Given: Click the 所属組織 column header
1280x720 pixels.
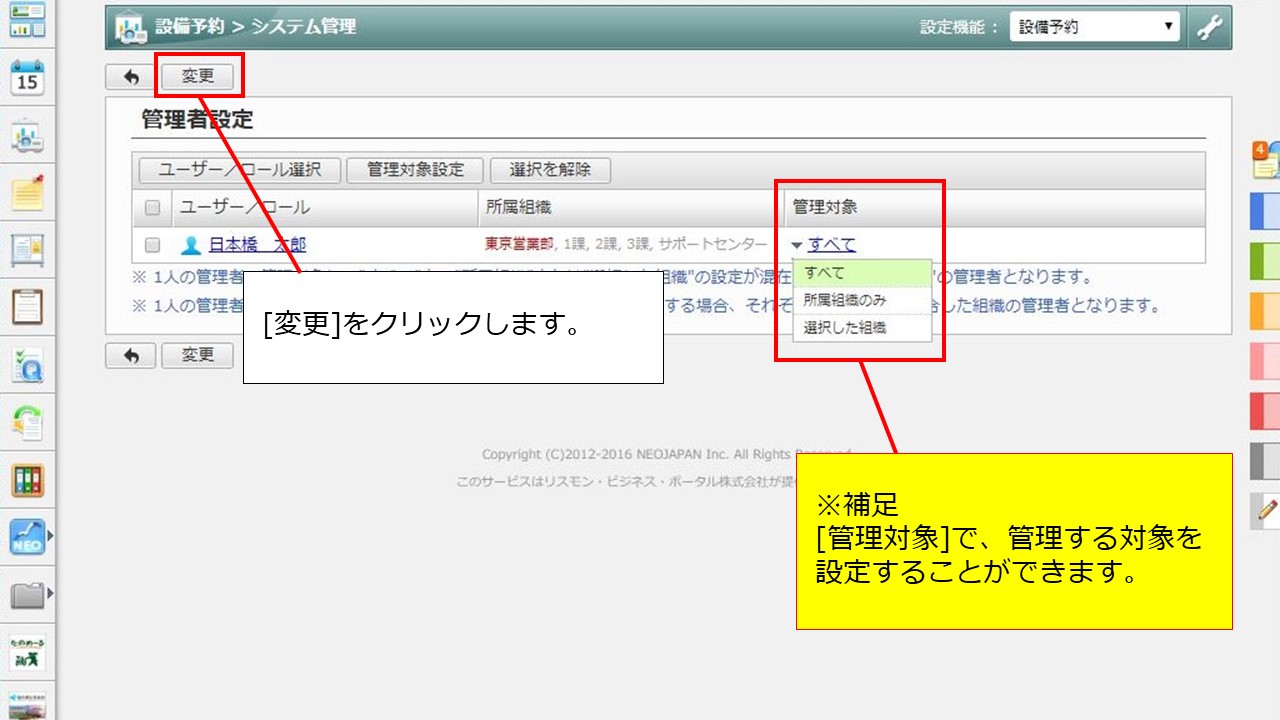Looking at the screenshot, I should pyautogui.click(x=518, y=208).
